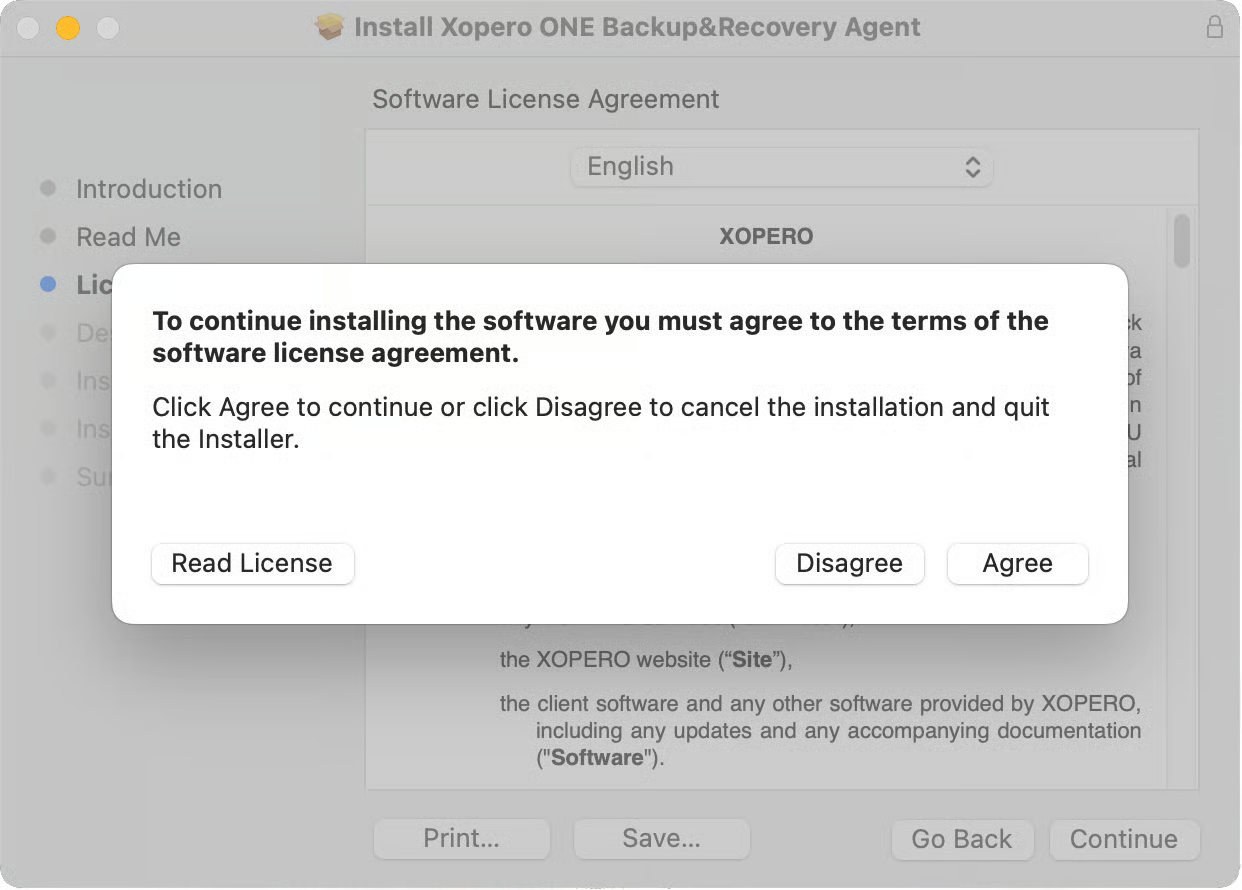Click the license text scrollbar thumb
This screenshot has height=890, width=1242.
coord(1182,240)
